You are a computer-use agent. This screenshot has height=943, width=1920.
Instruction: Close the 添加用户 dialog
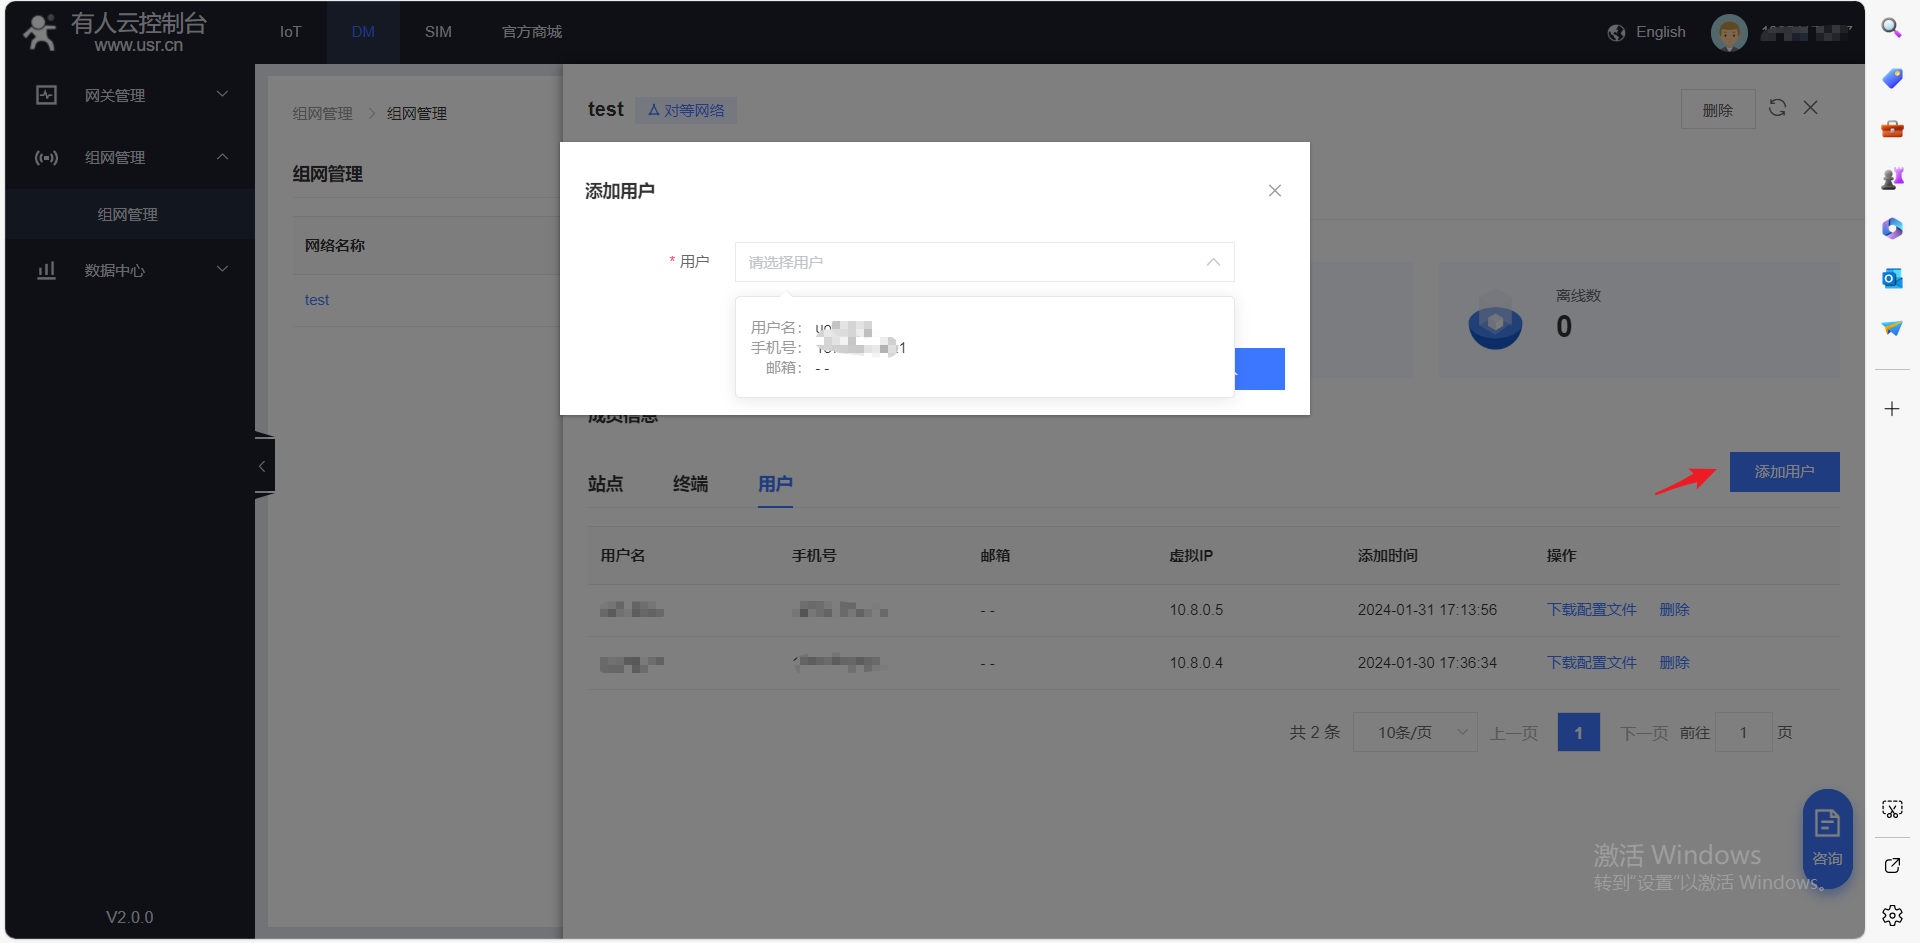coord(1274,191)
